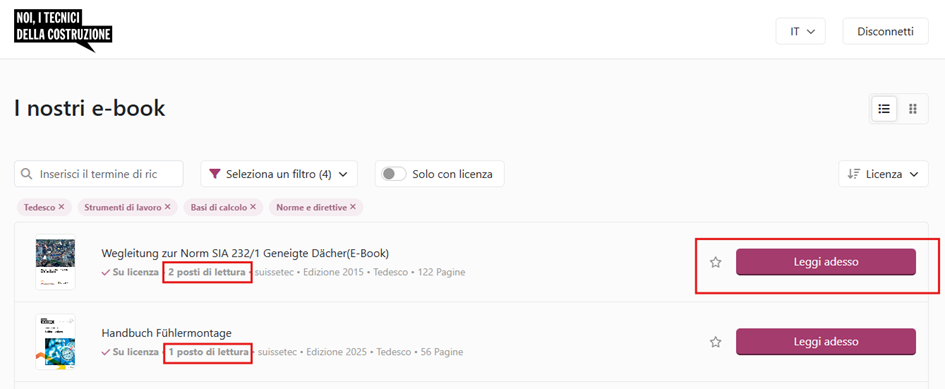Open the Handbuch Fühlermontage cover thumbnail
The image size is (945, 389).
click(55, 341)
